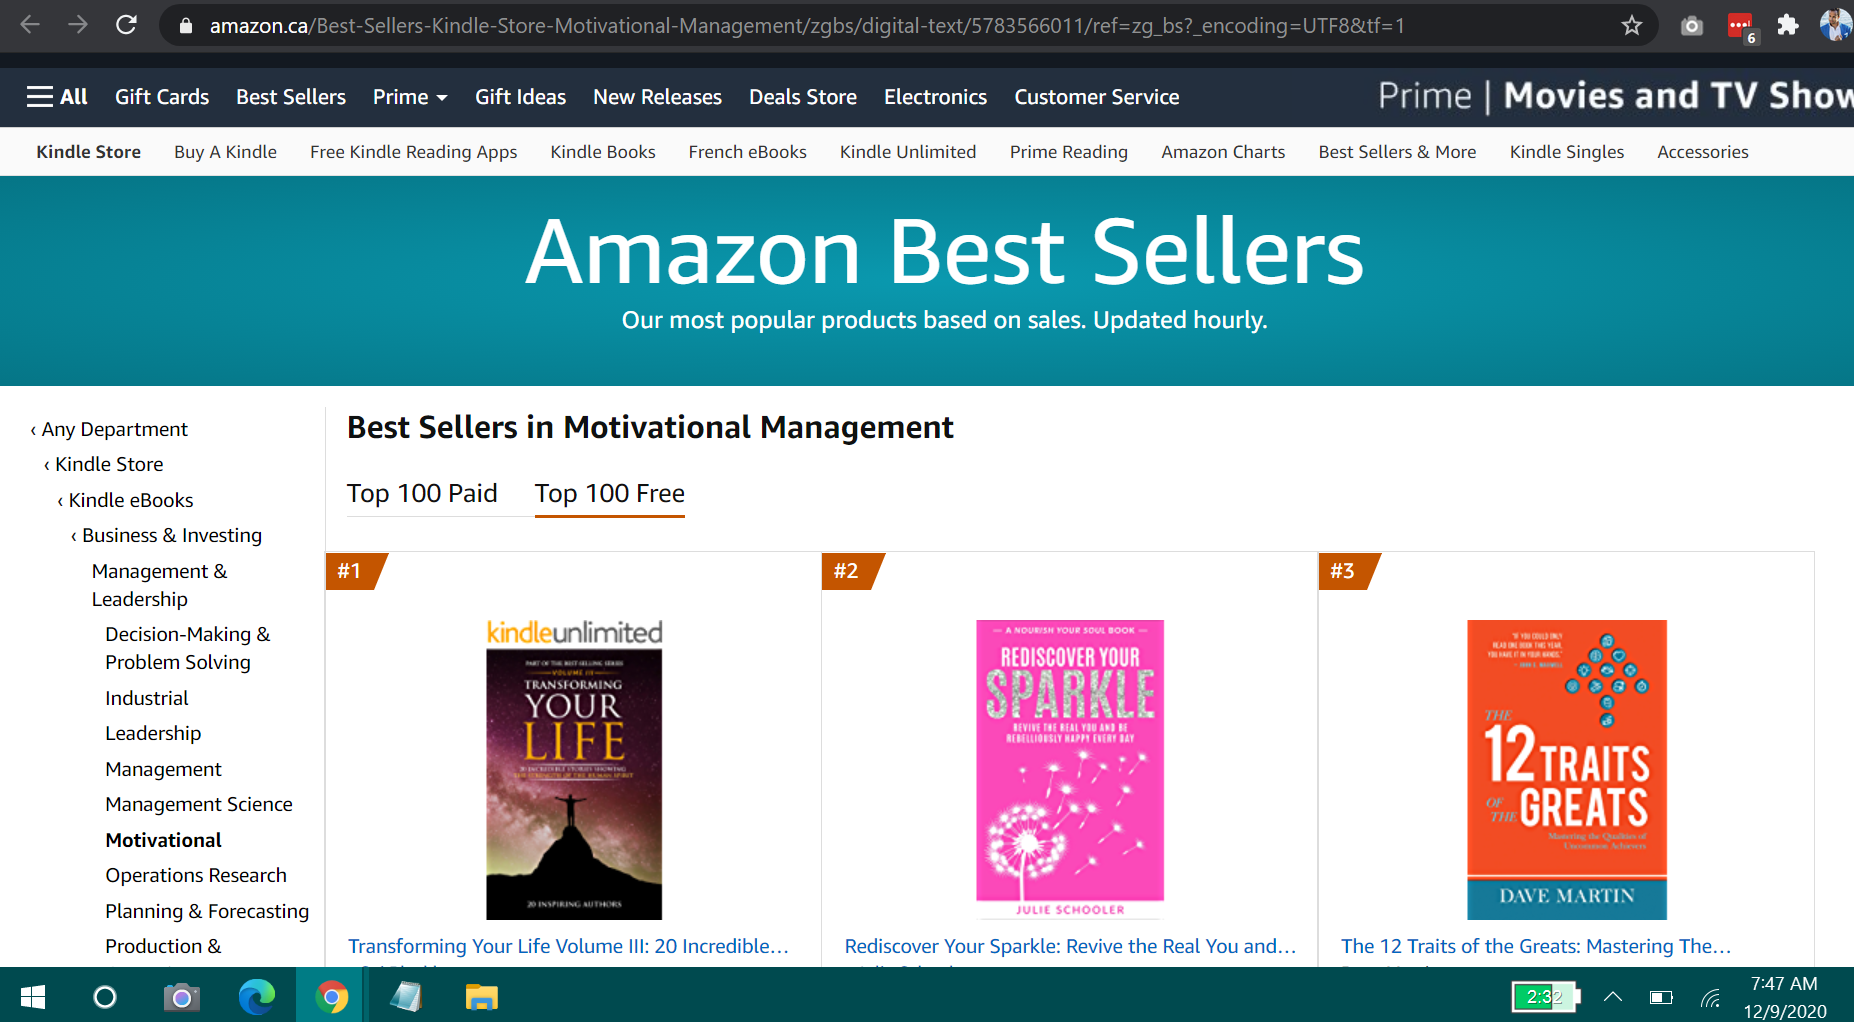
Task: Expand the Prime dropdown menu
Action: click(410, 97)
